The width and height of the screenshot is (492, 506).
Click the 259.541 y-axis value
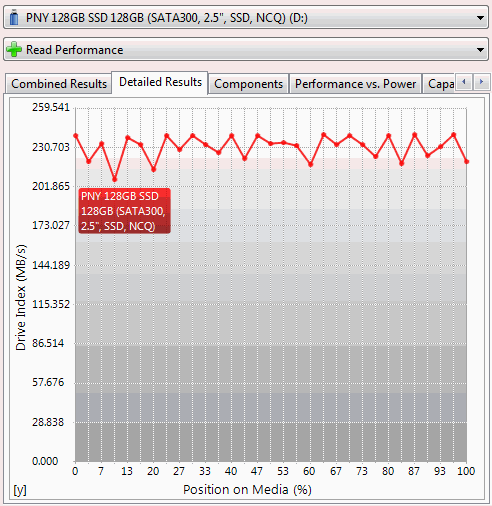coord(51,107)
